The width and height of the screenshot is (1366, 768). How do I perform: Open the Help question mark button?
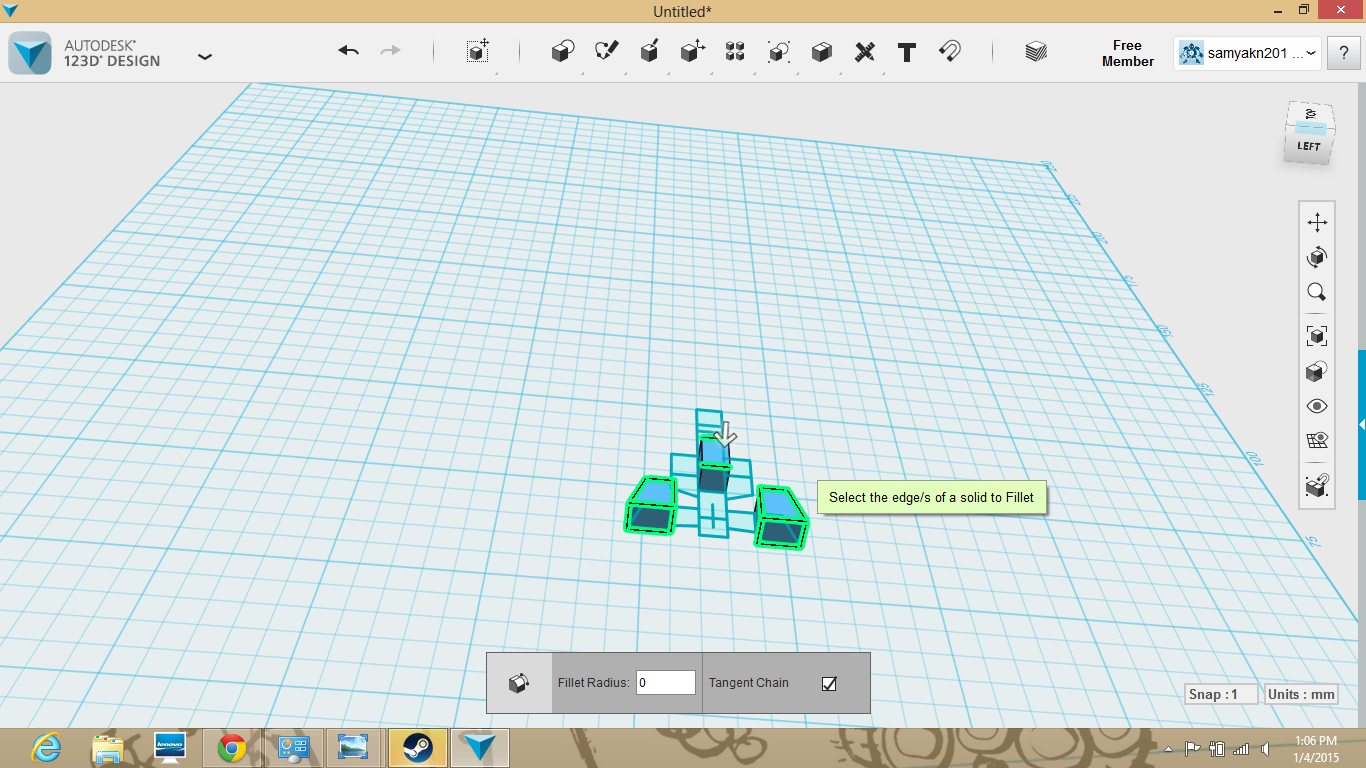point(1345,53)
